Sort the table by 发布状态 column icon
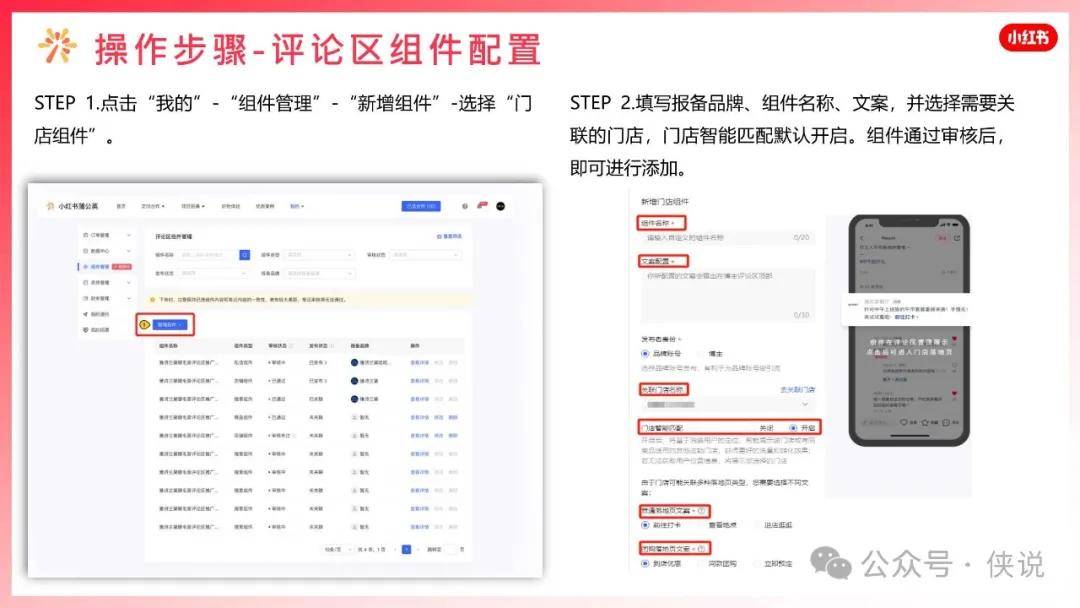 point(331,346)
